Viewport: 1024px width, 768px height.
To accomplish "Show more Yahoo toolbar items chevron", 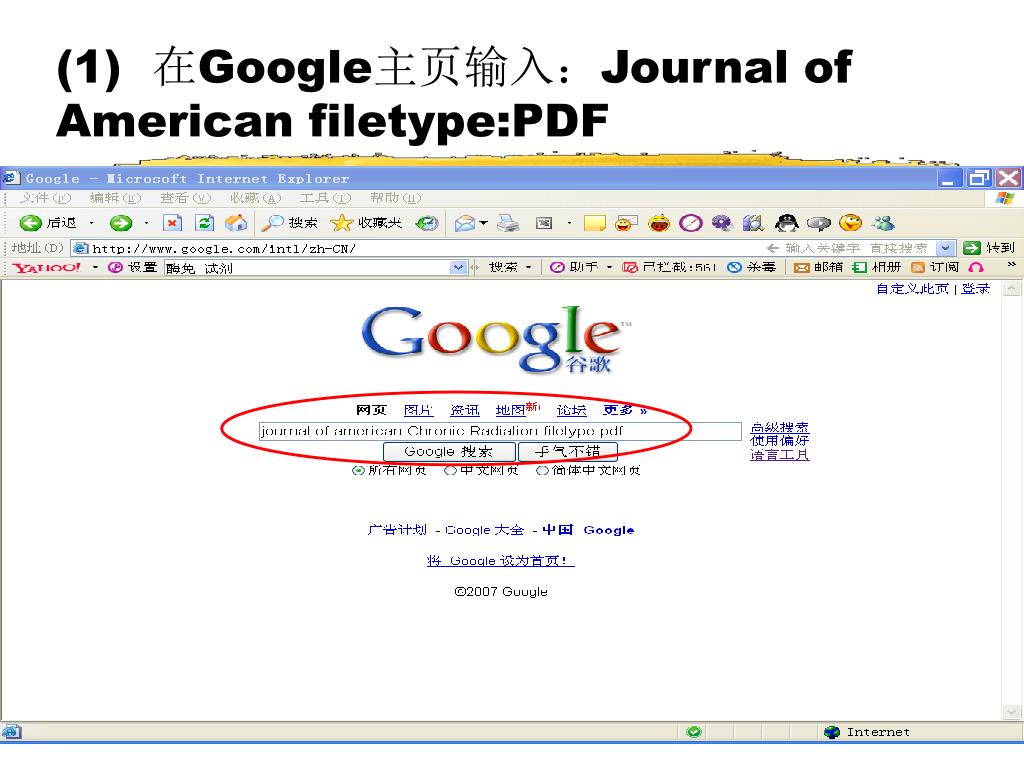I will [x=1012, y=265].
